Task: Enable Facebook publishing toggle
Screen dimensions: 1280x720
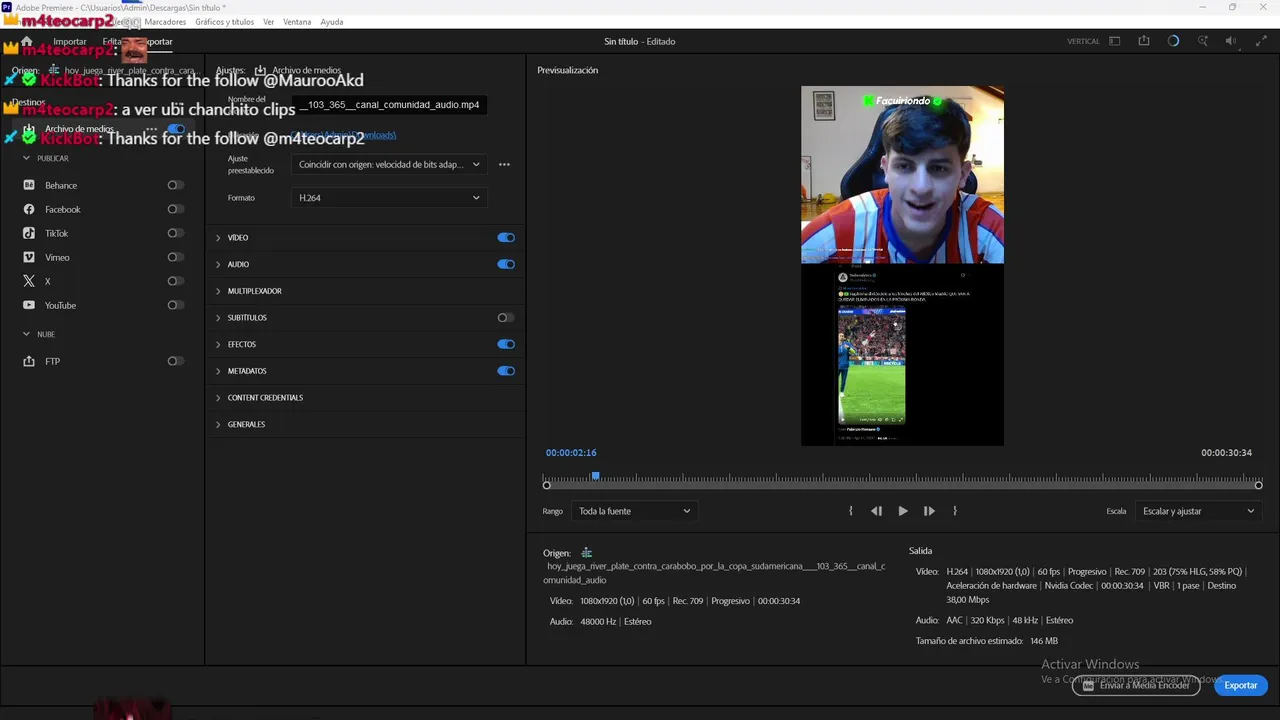Action: 175,209
